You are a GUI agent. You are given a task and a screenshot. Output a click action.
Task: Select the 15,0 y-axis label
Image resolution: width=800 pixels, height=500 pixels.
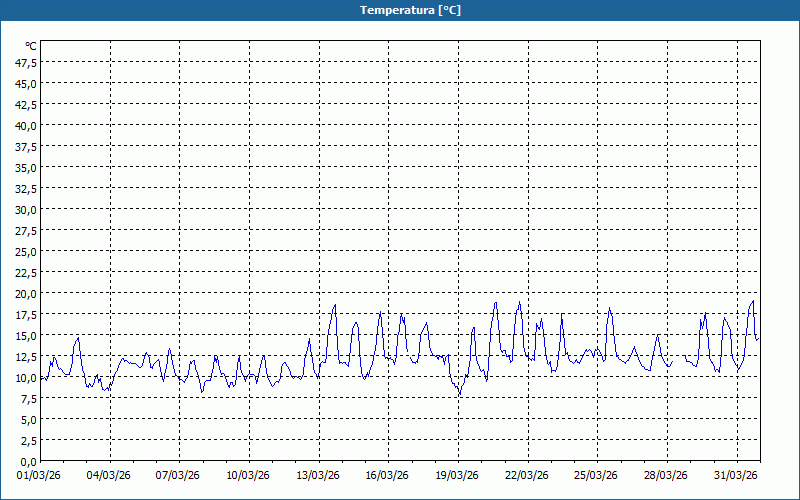coord(27,336)
